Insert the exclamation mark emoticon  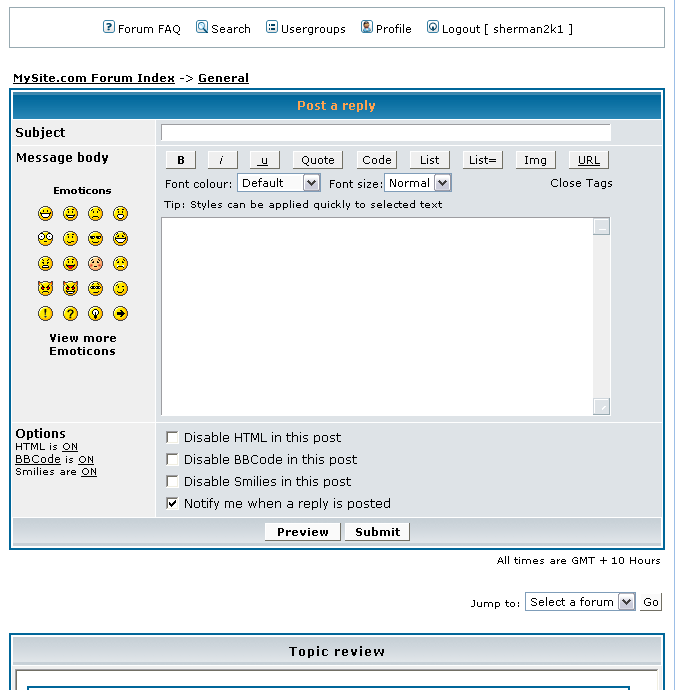point(45,314)
